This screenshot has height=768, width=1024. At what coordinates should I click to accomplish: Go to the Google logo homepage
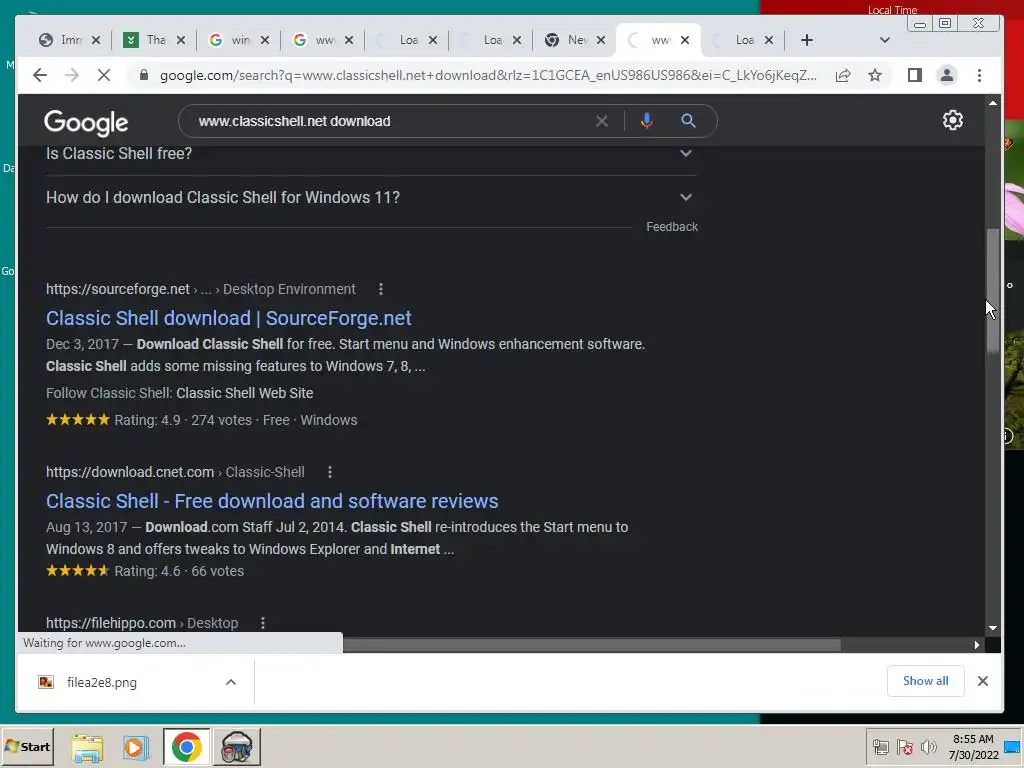click(x=86, y=123)
